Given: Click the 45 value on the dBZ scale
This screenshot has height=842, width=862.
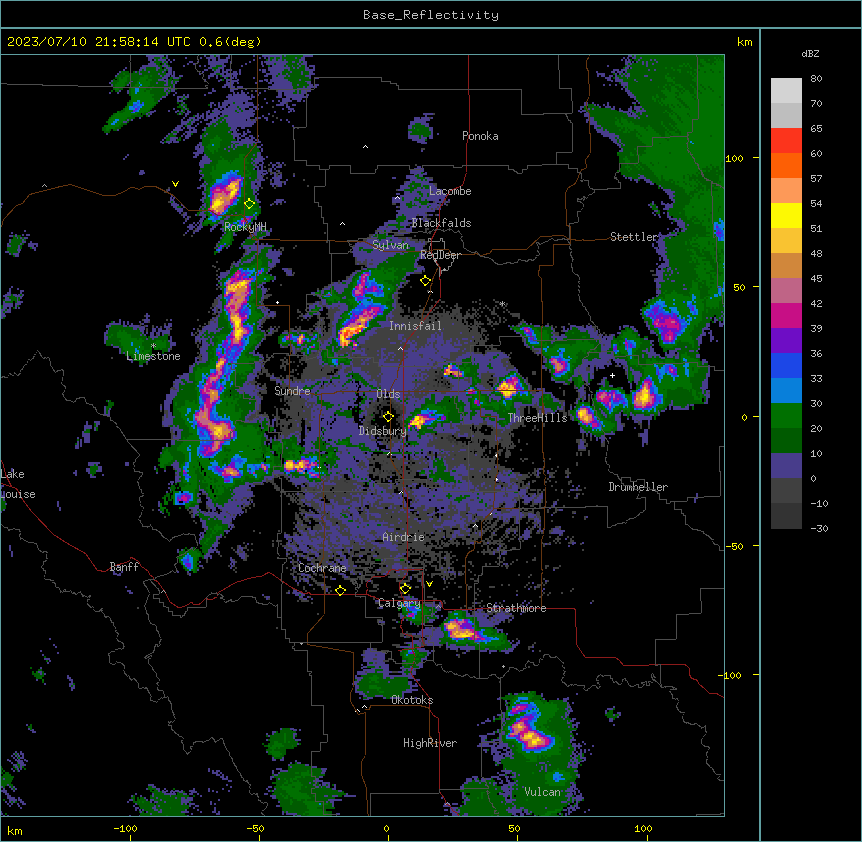Looking at the screenshot, I should [816, 279].
